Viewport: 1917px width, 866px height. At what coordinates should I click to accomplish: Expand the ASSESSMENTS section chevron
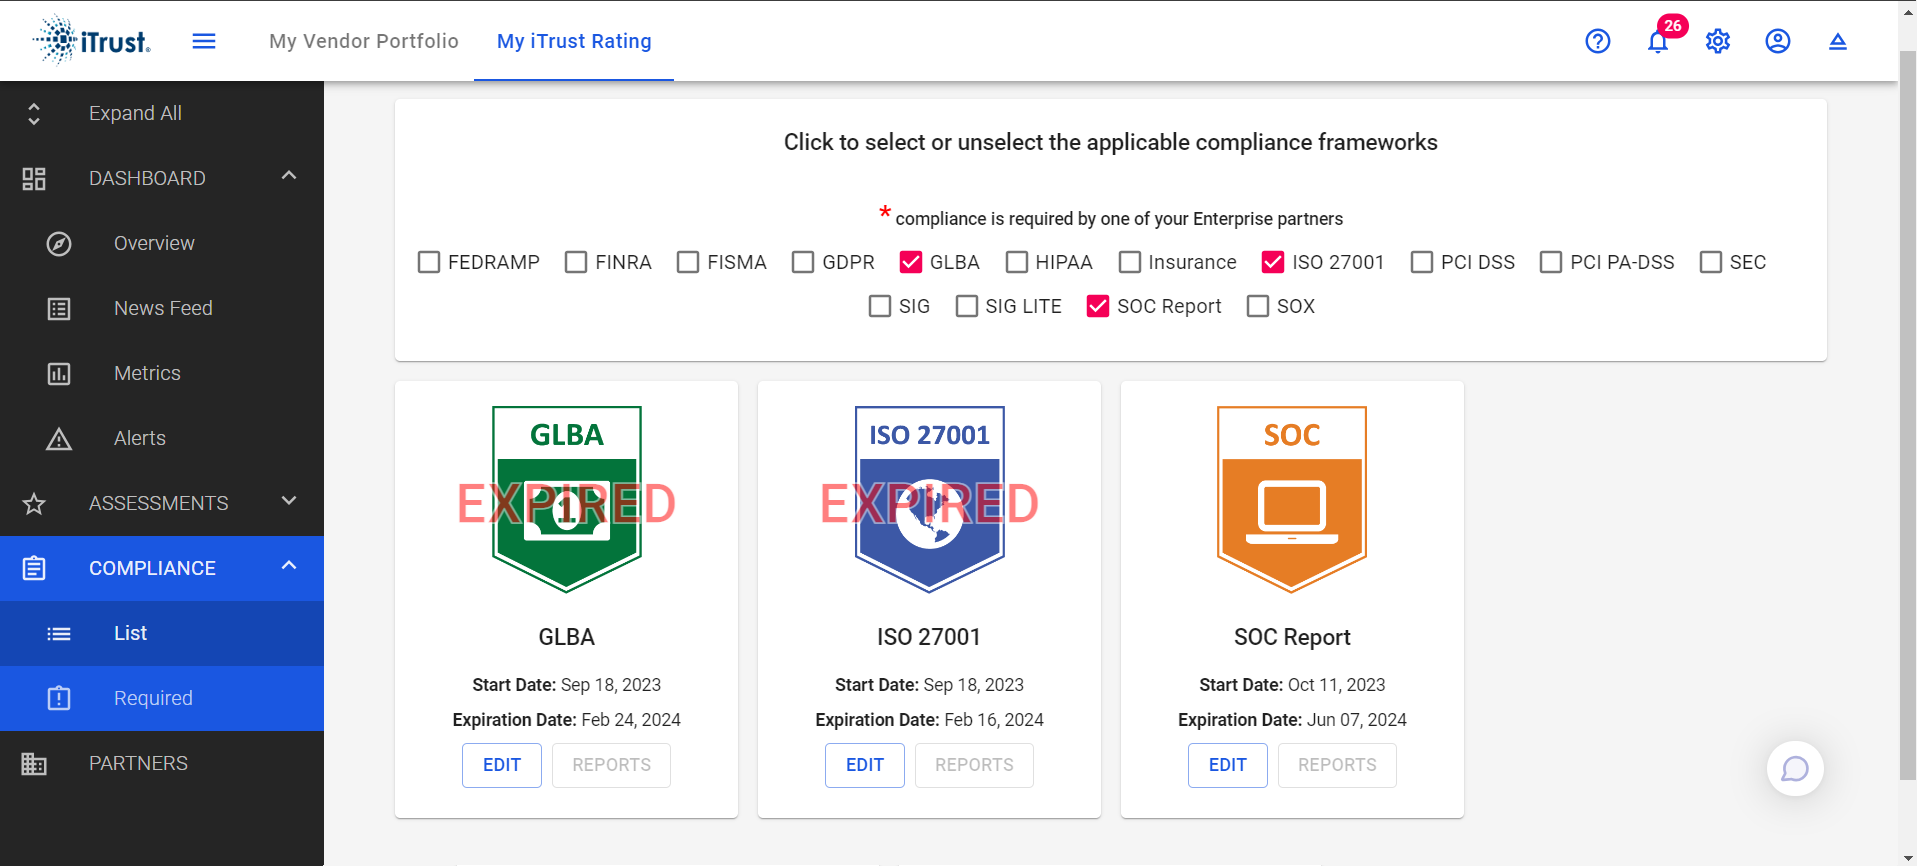(289, 501)
